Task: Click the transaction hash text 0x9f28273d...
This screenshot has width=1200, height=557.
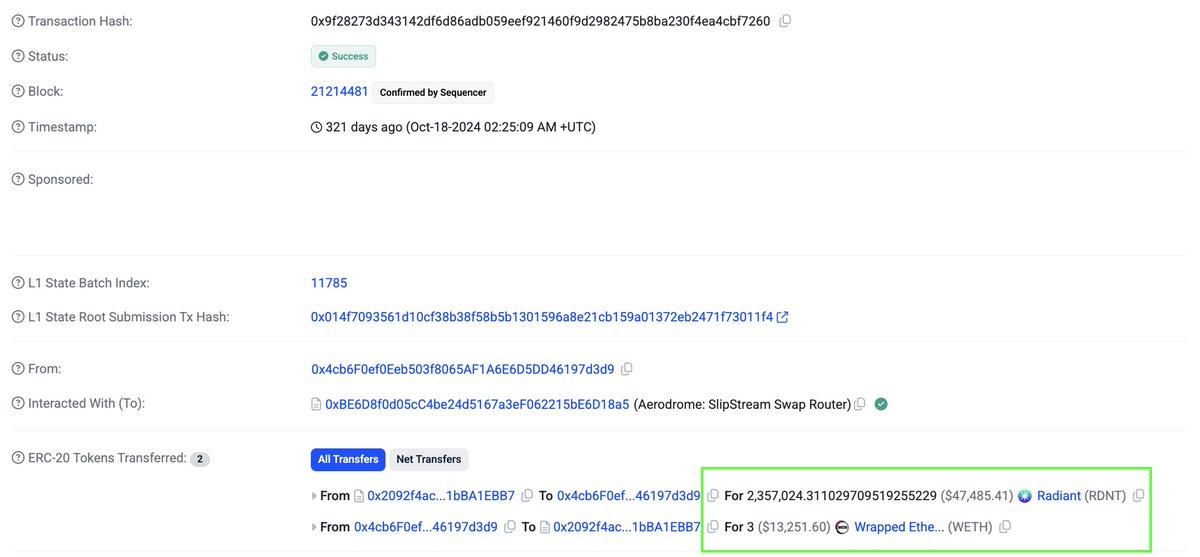Action: click(541, 21)
